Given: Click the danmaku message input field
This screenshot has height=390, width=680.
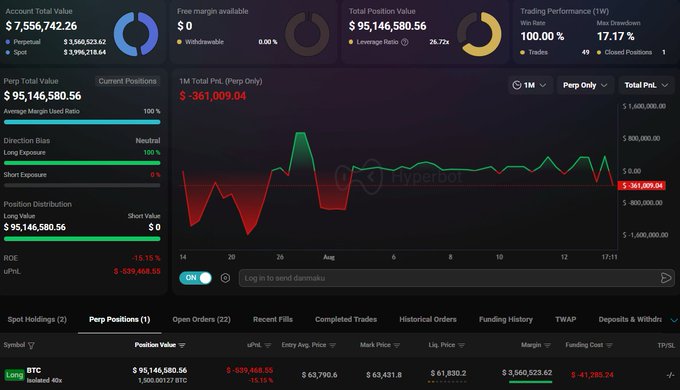Looking at the screenshot, I should (x=457, y=278).
